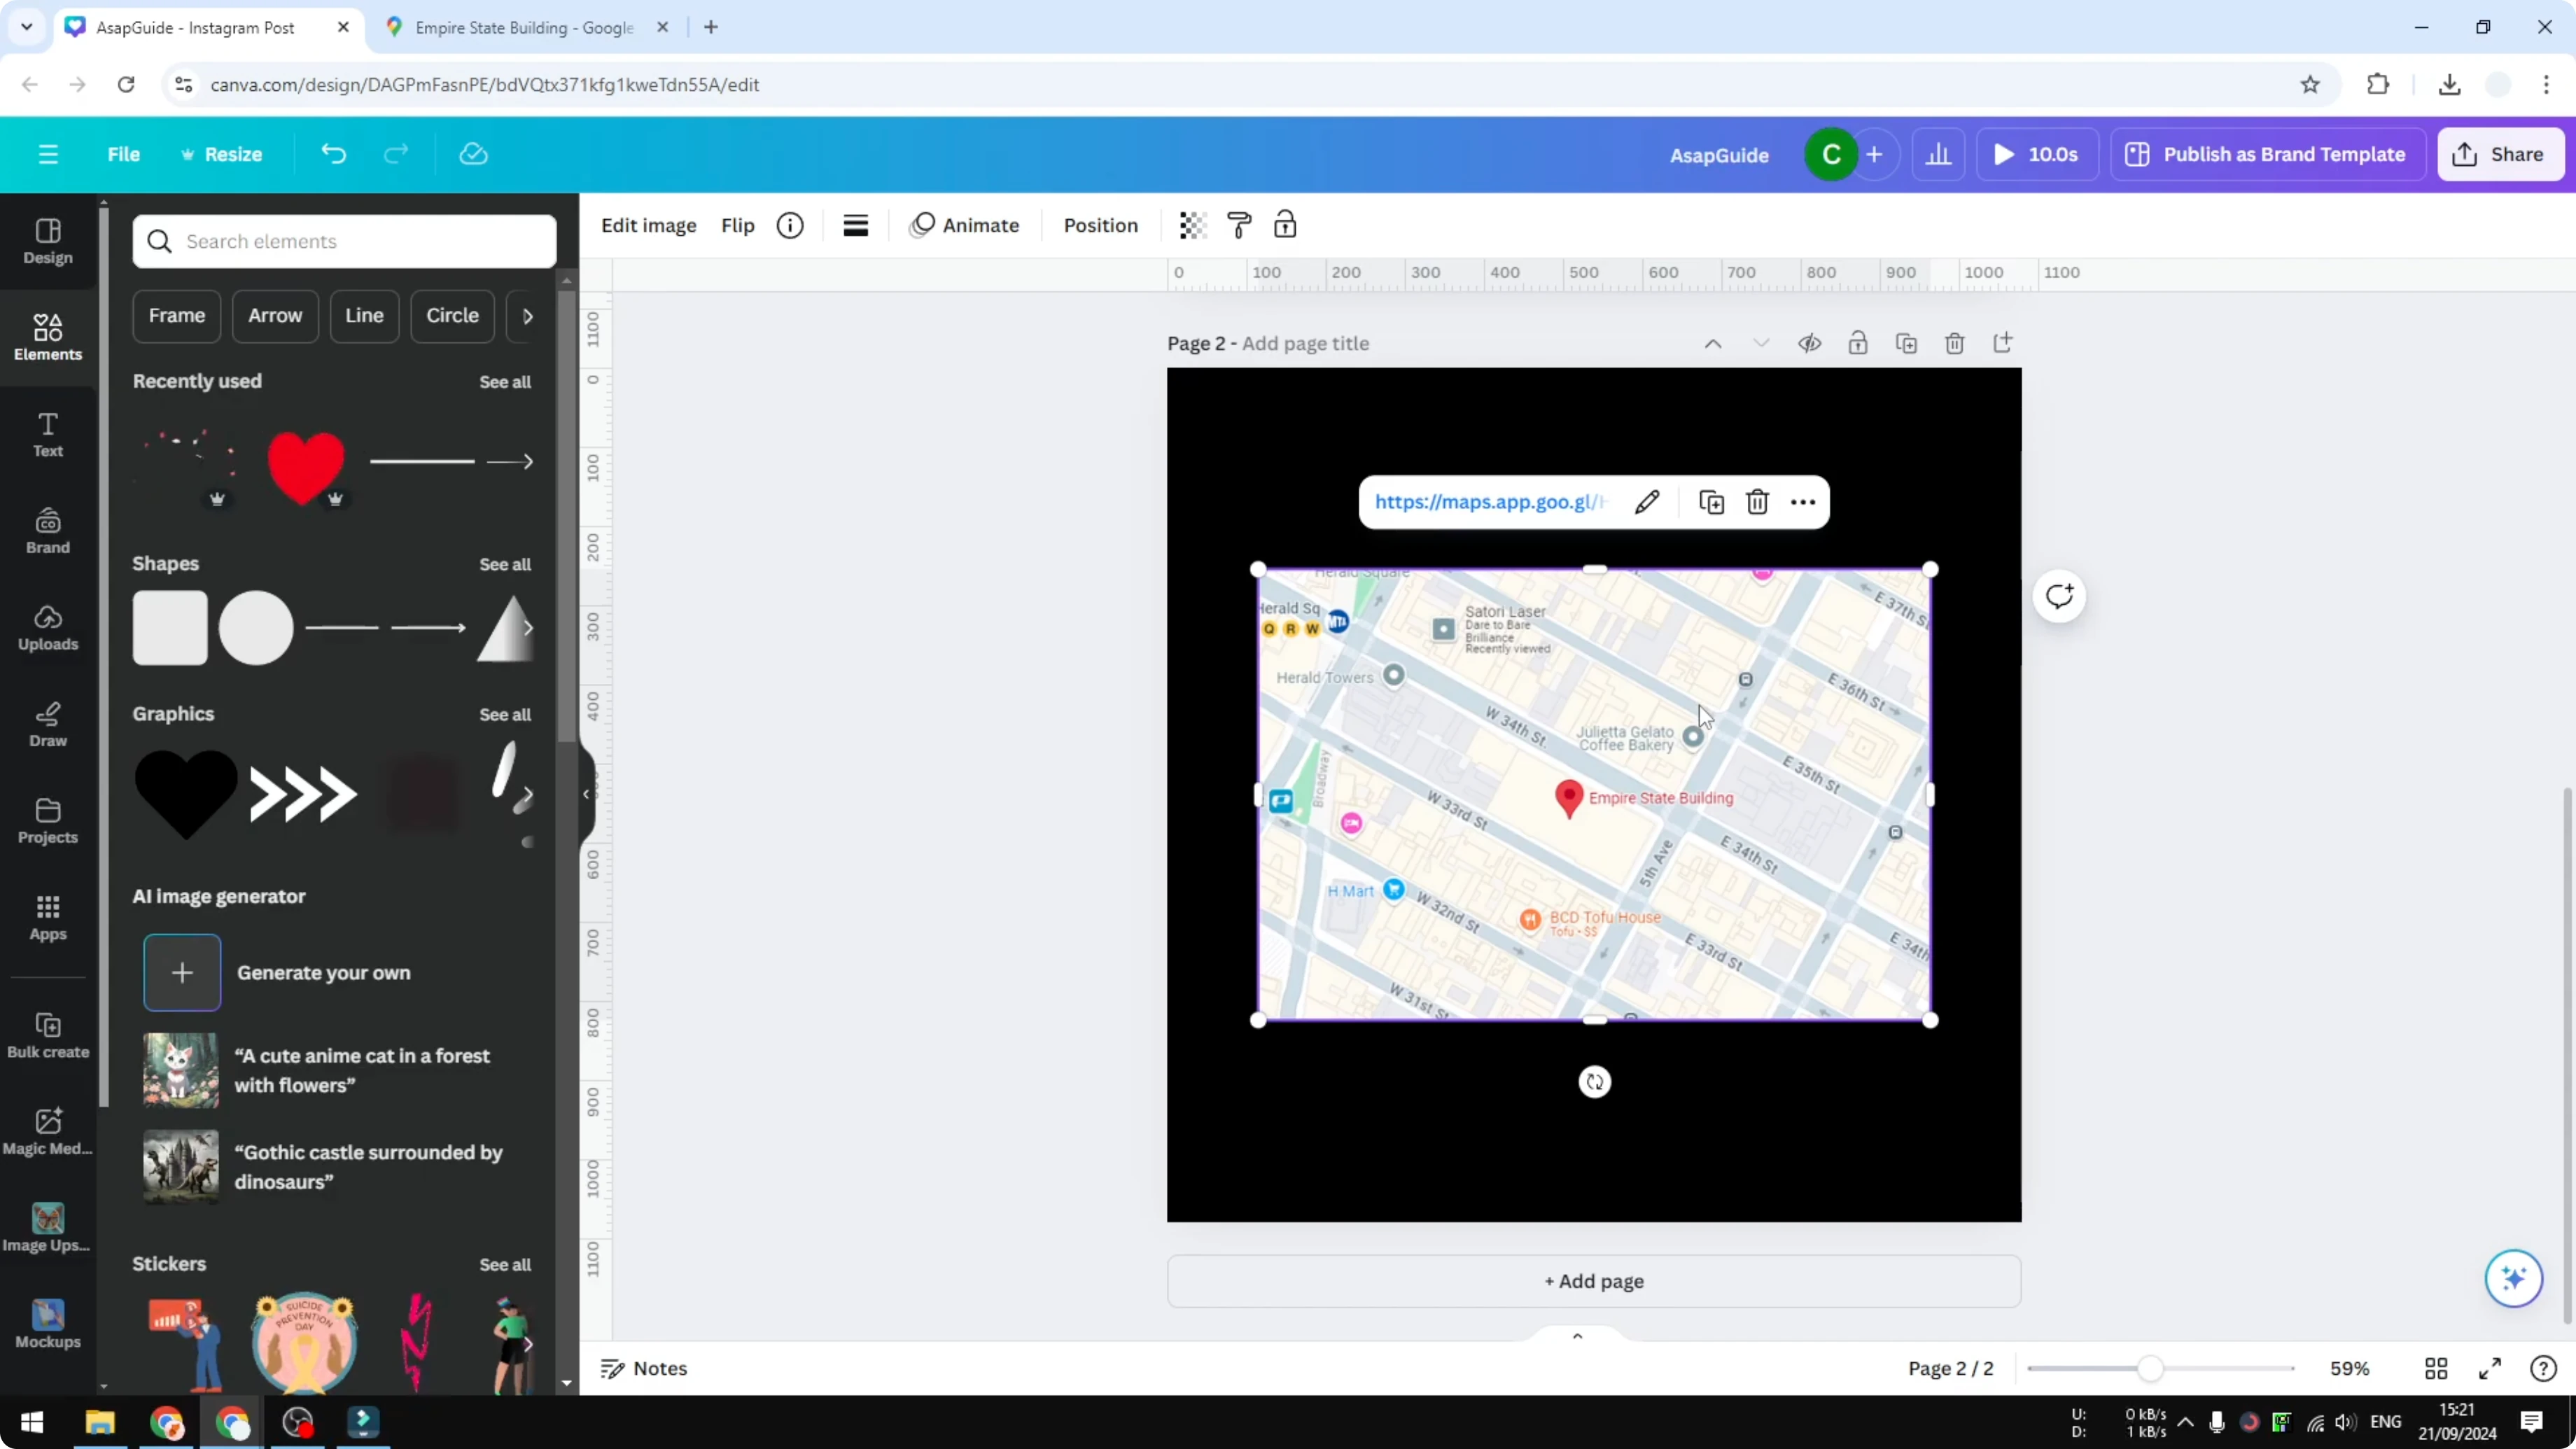Click the Animate button
Viewport: 2576px width, 1449px height.
pyautogui.click(x=964, y=225)
